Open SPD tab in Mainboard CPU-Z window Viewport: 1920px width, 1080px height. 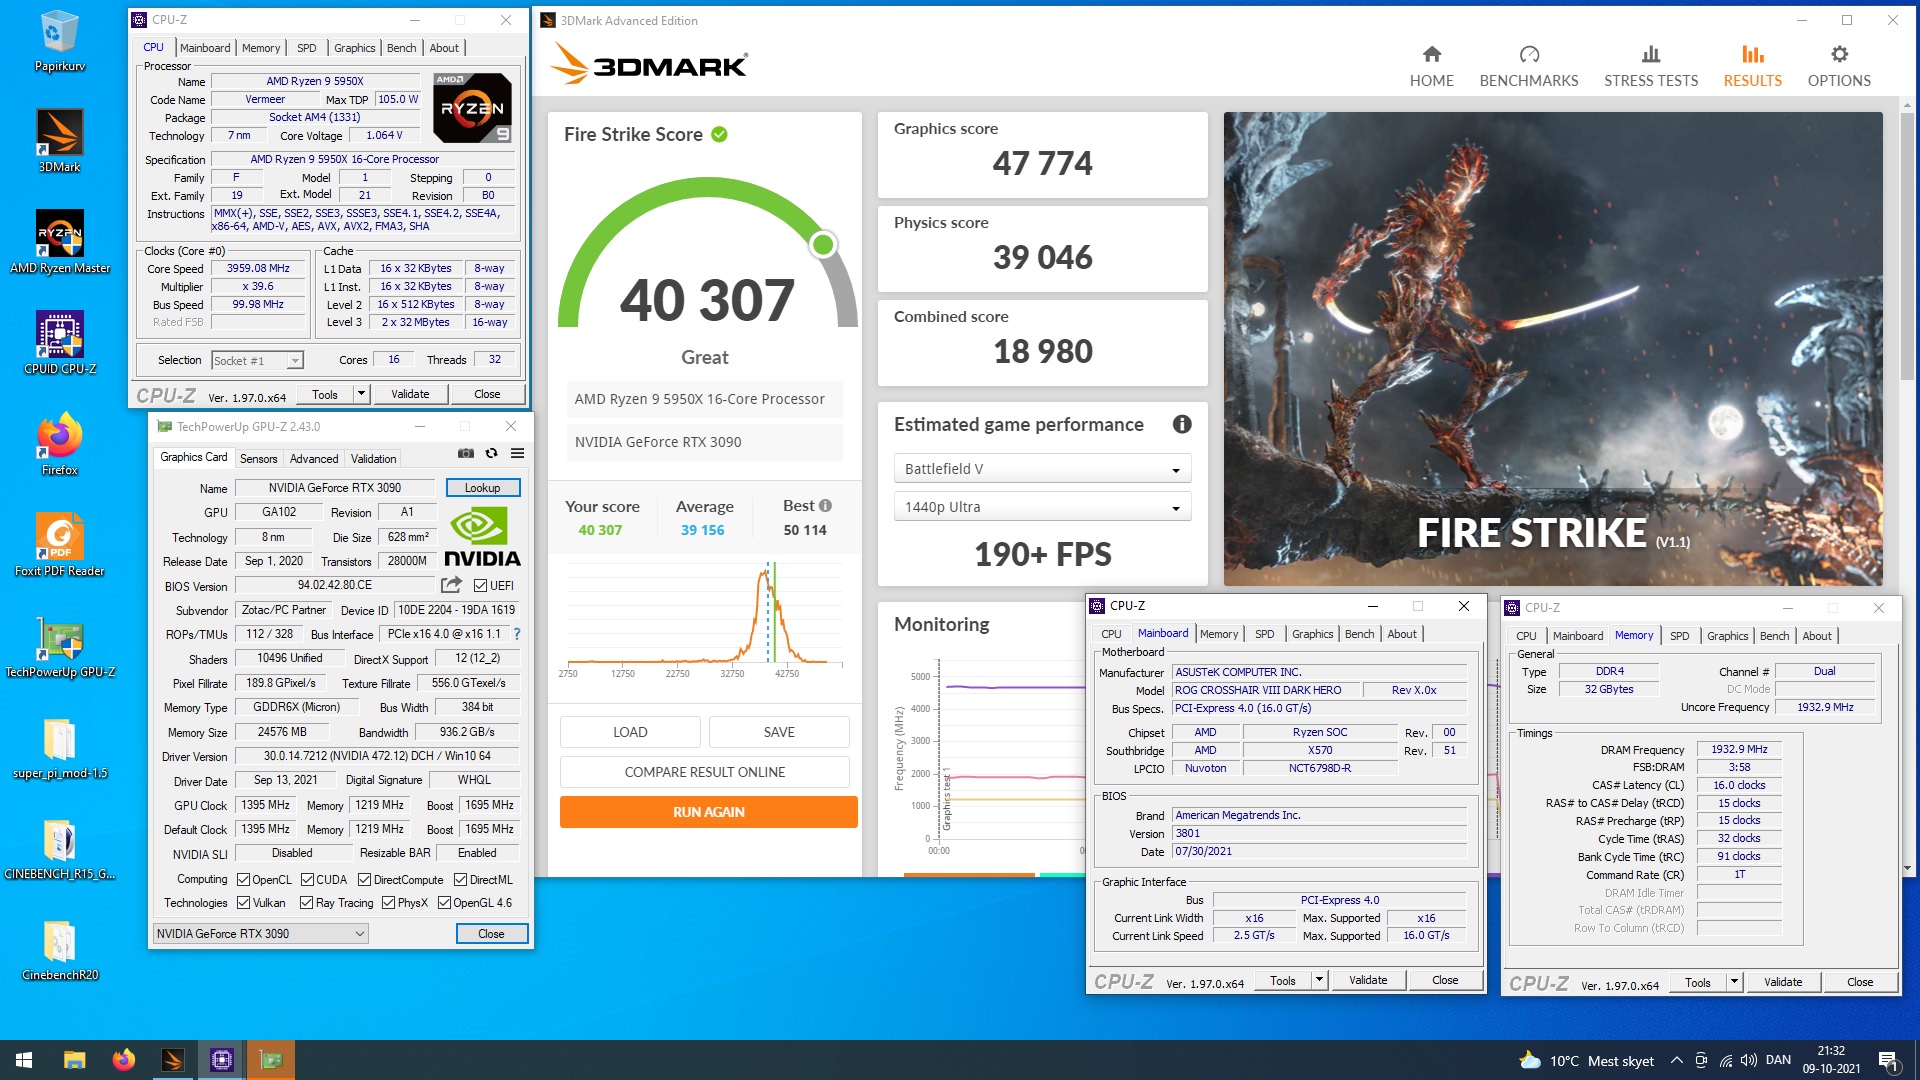(x=1264, y=634)
